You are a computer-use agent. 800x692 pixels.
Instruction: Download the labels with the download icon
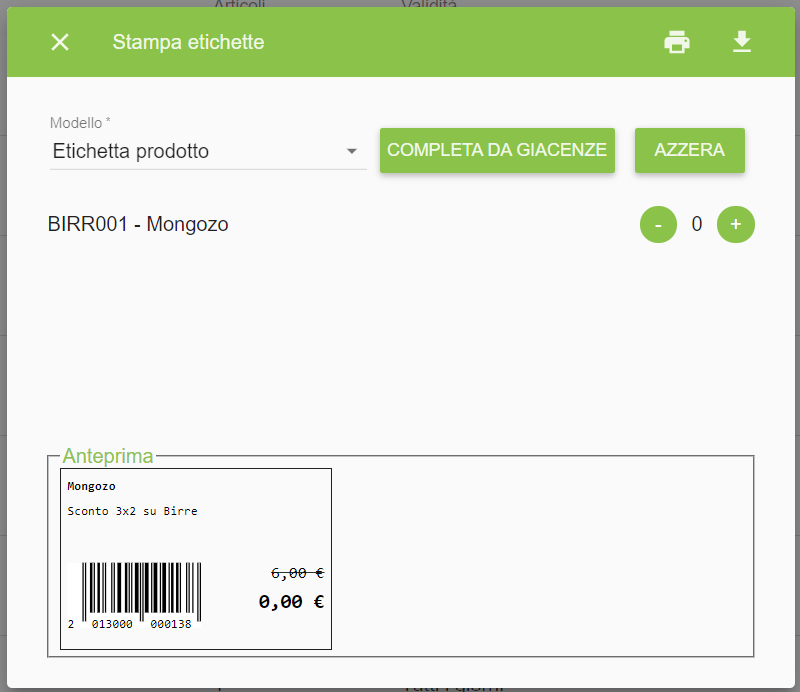[x=741, y=42]
